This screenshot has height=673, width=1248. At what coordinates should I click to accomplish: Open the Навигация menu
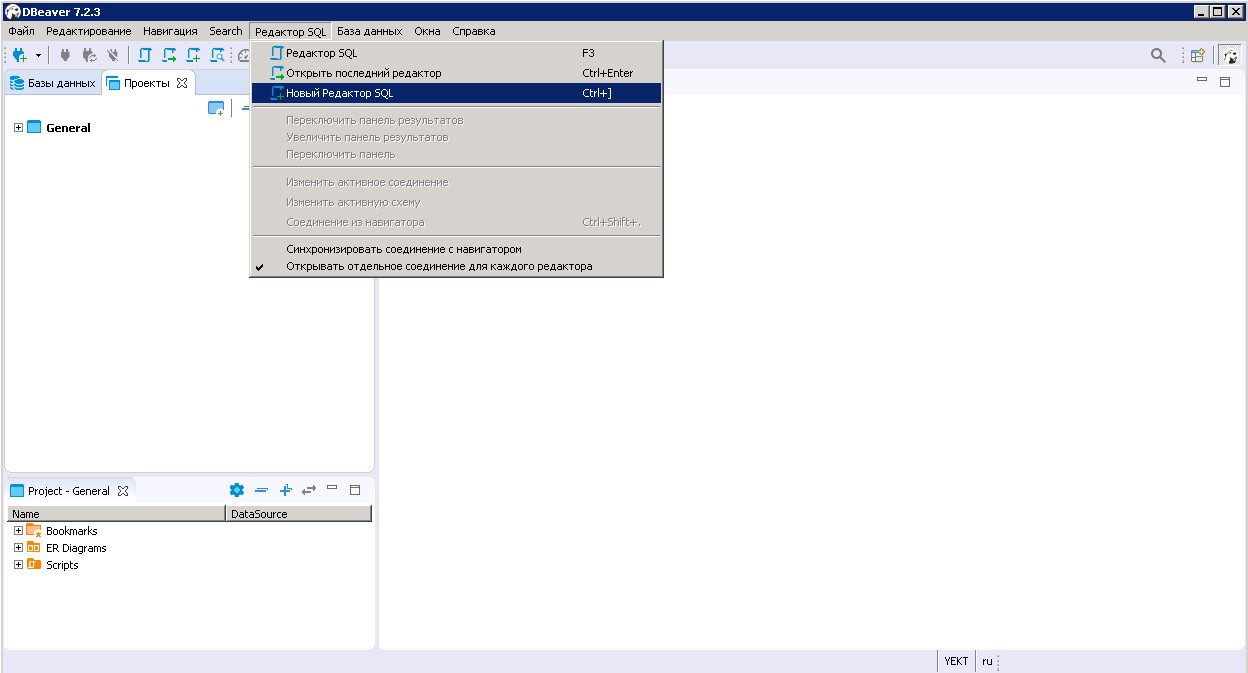pos(170,31)
